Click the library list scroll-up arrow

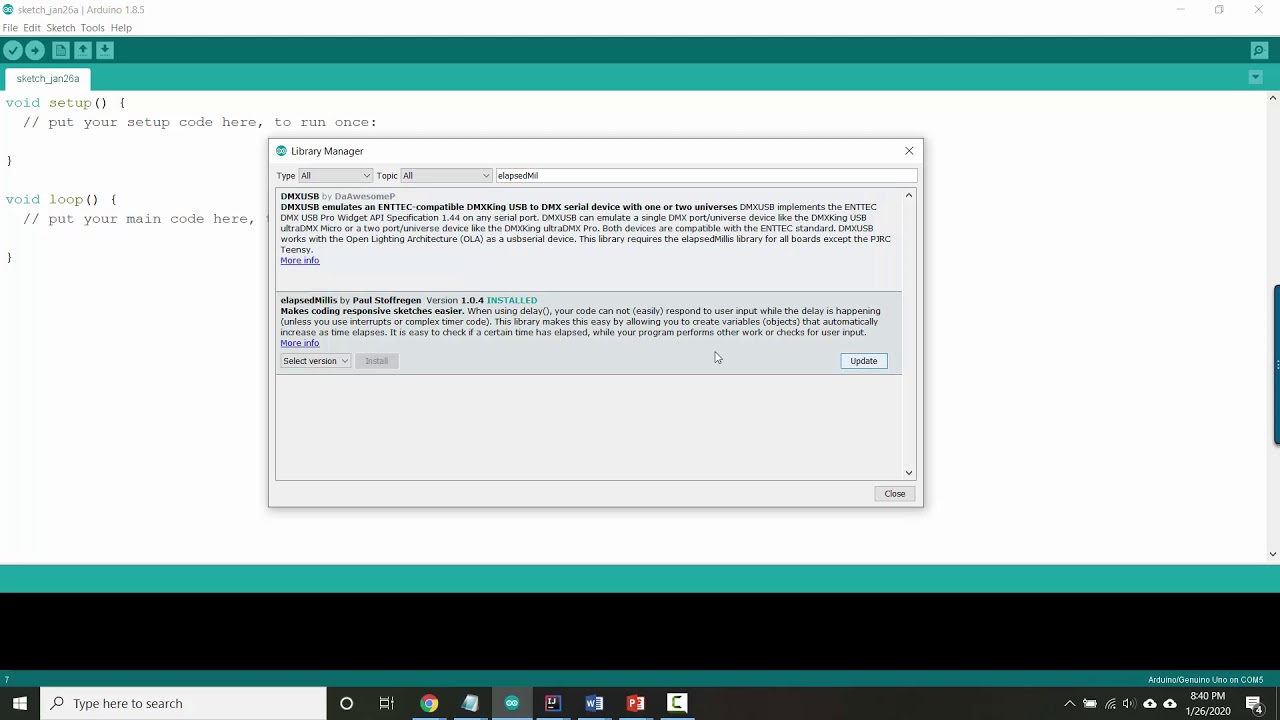(909, 196)
